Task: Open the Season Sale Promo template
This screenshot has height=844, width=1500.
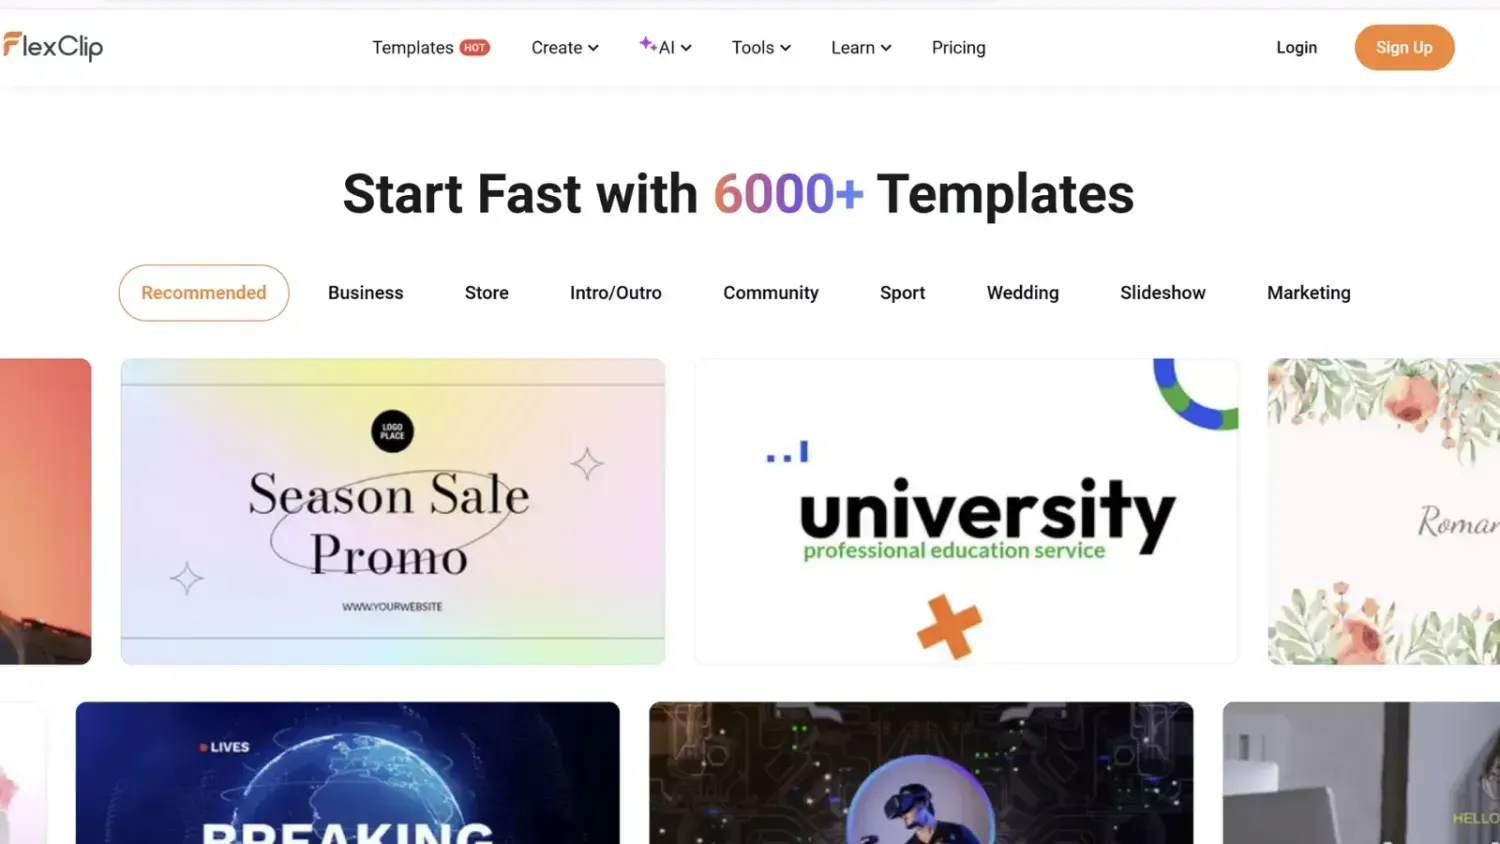Action: [x=393, y=511]
